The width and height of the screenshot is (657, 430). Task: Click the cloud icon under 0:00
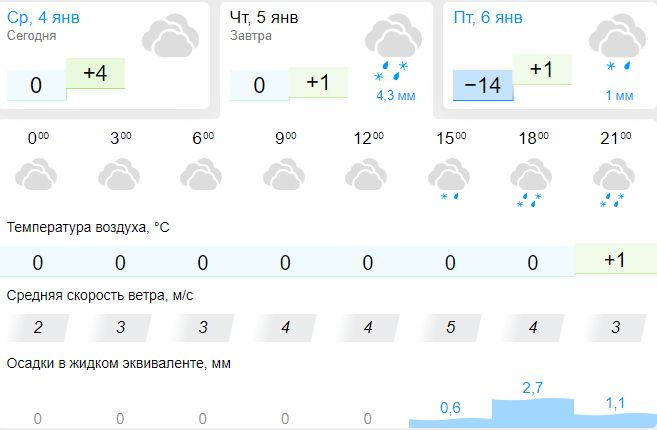36,174
